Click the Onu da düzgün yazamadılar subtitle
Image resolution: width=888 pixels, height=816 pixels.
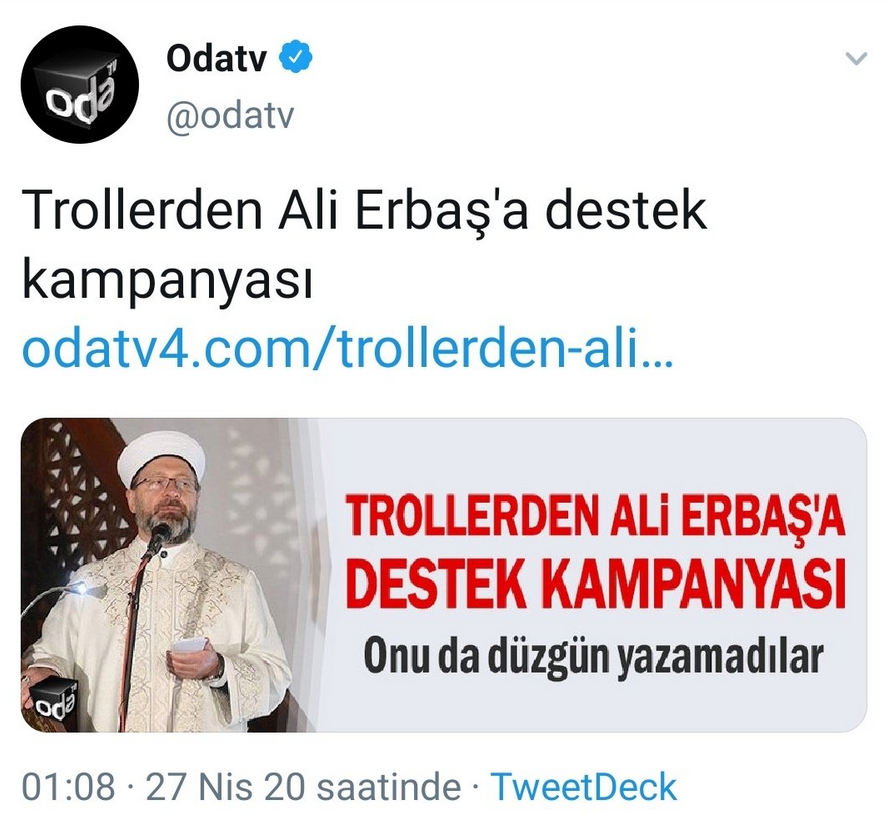coord(594,656)
